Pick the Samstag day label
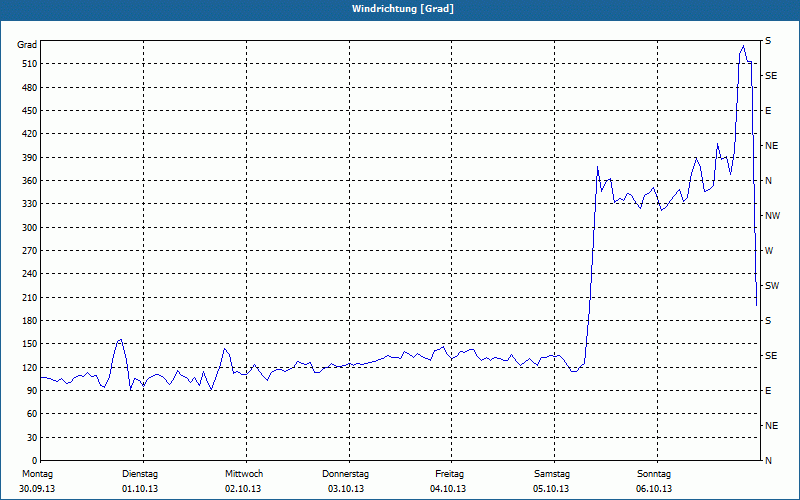800x500 pixels. [552, 474]
